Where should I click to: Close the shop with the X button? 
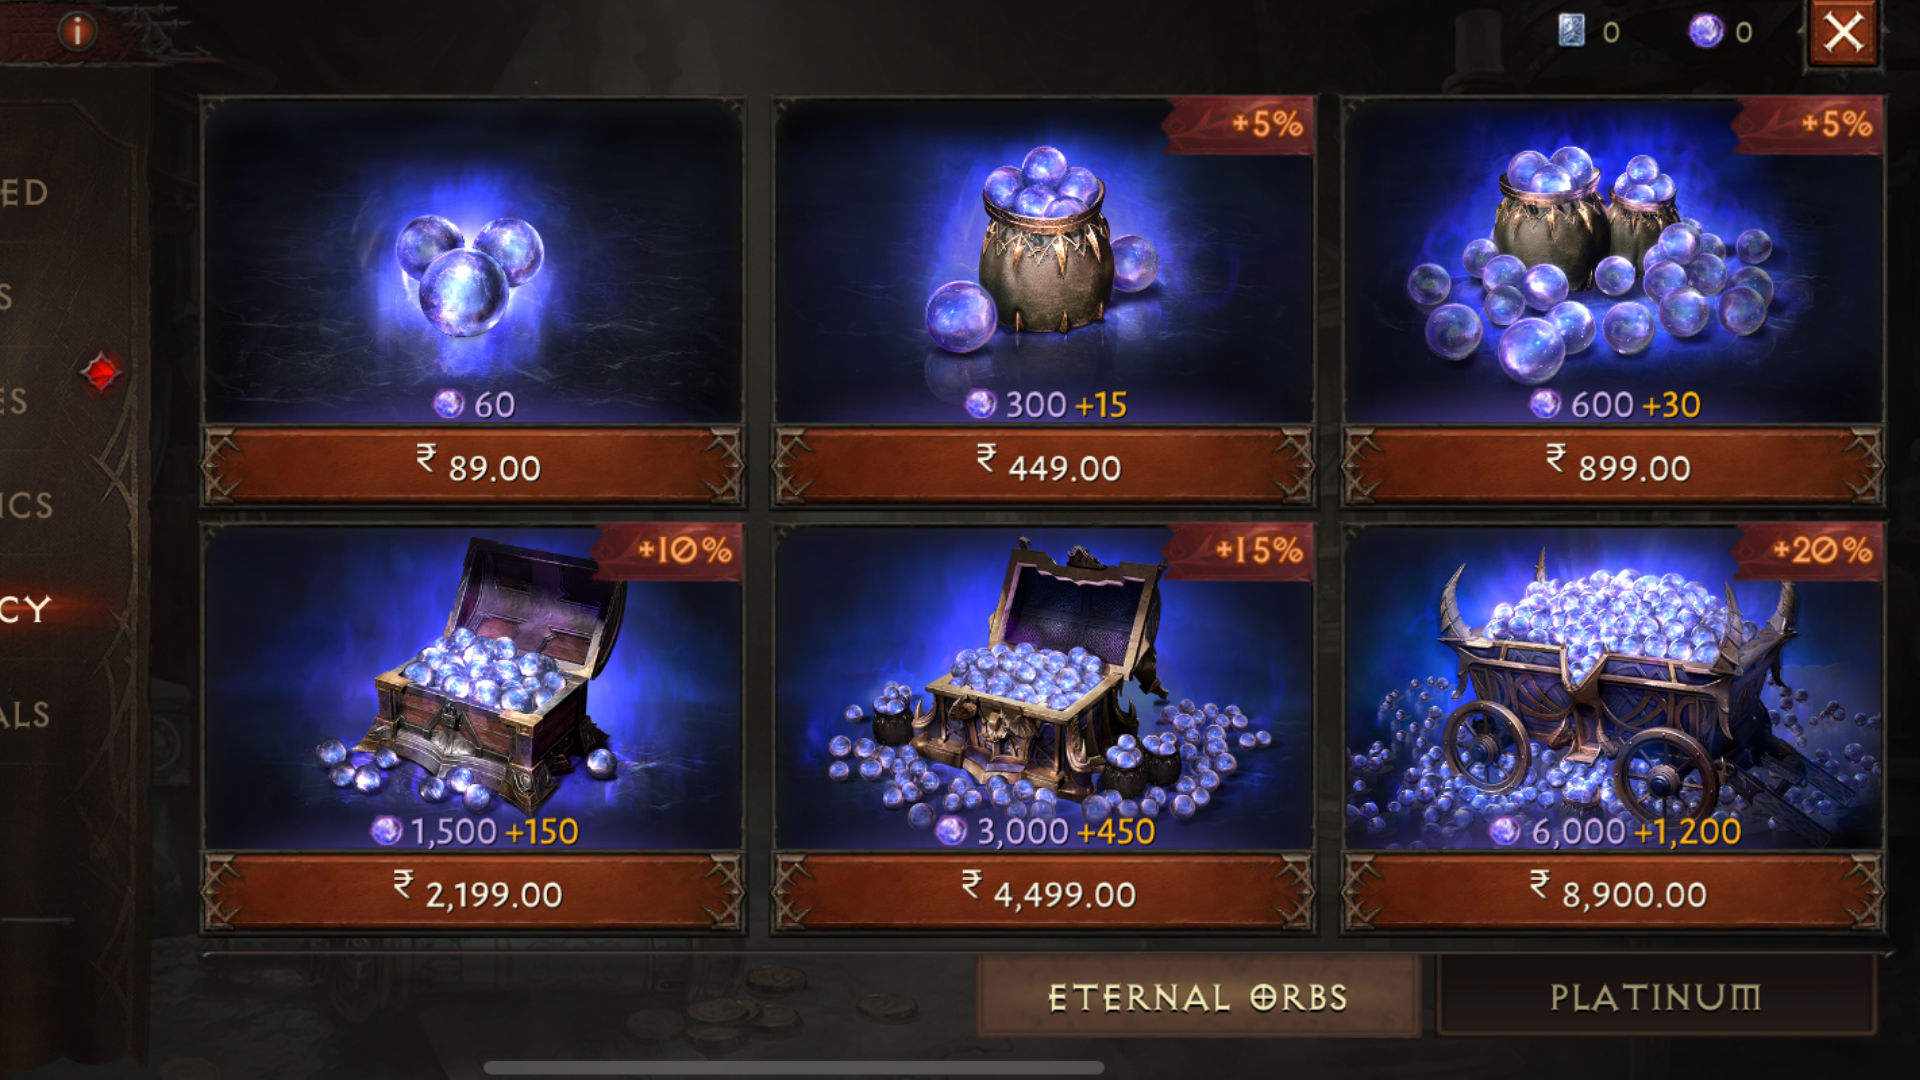1843,33
